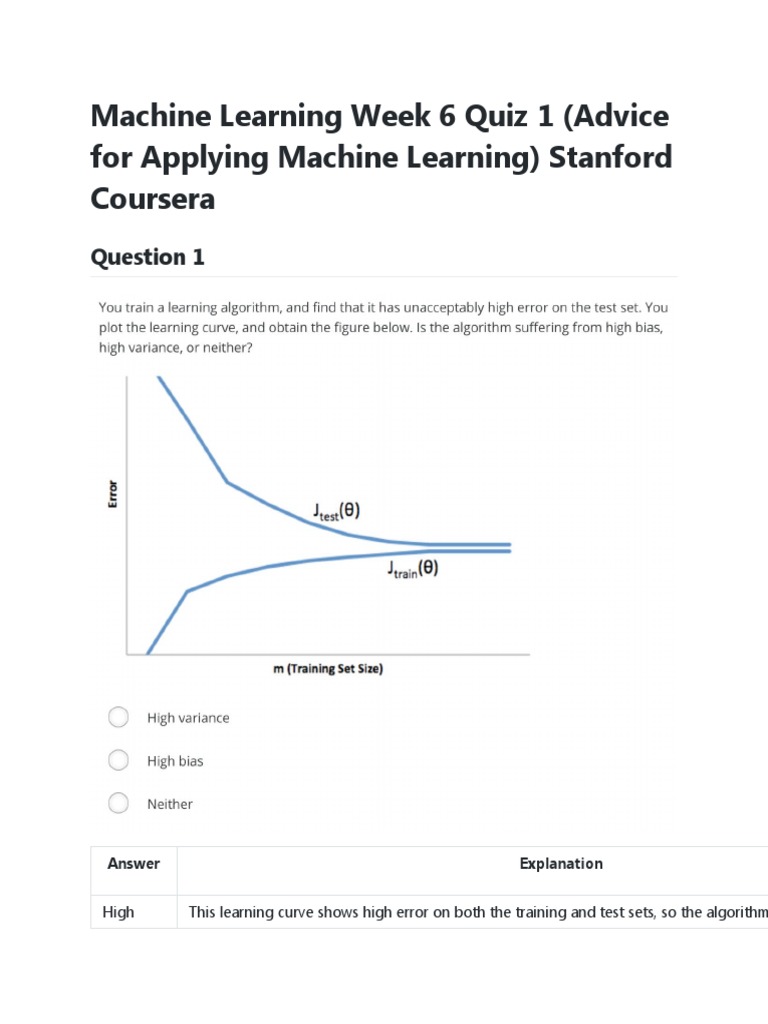Click the "High bias" answer label text
The image size is (768, 1024).
175,761
